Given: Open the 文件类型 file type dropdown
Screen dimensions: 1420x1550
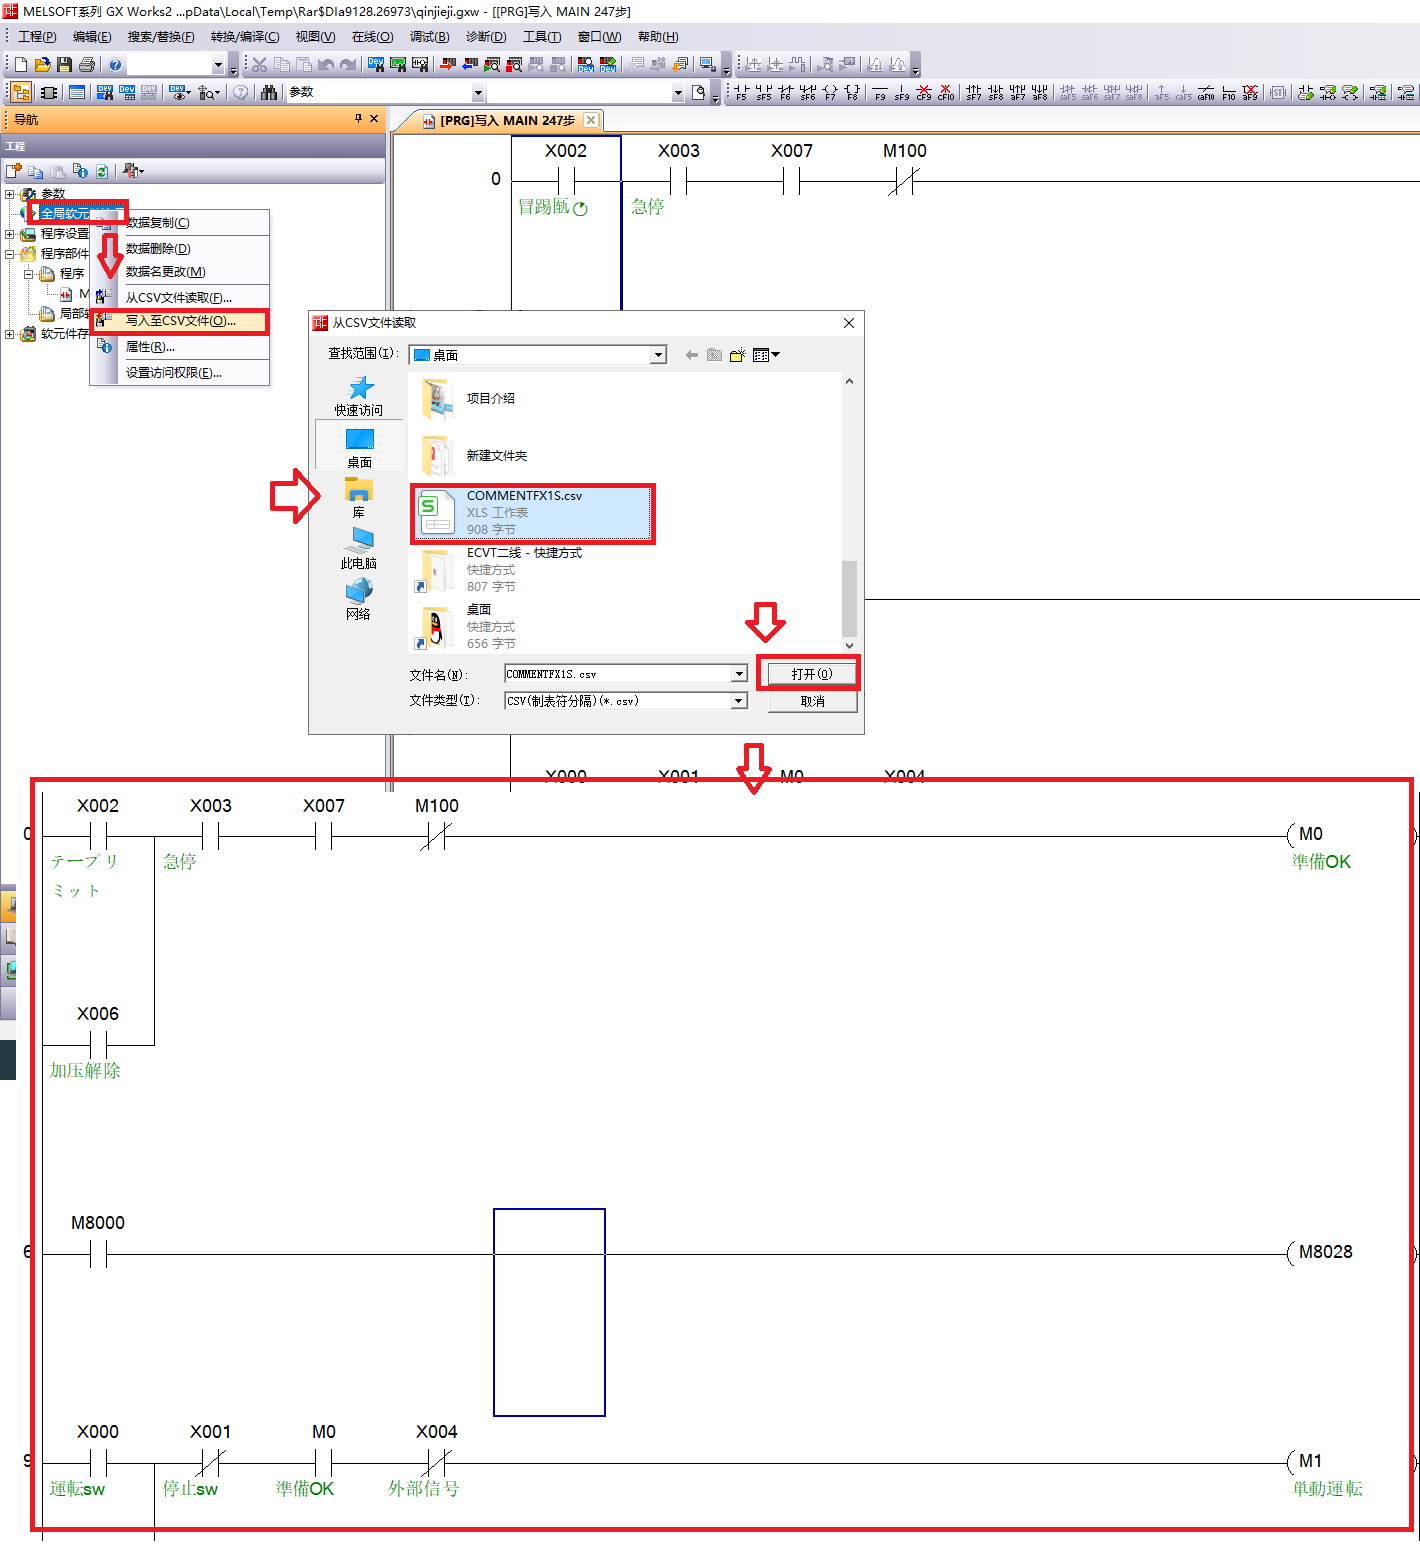Looking at the screenshot, I should tap(739, 701).
